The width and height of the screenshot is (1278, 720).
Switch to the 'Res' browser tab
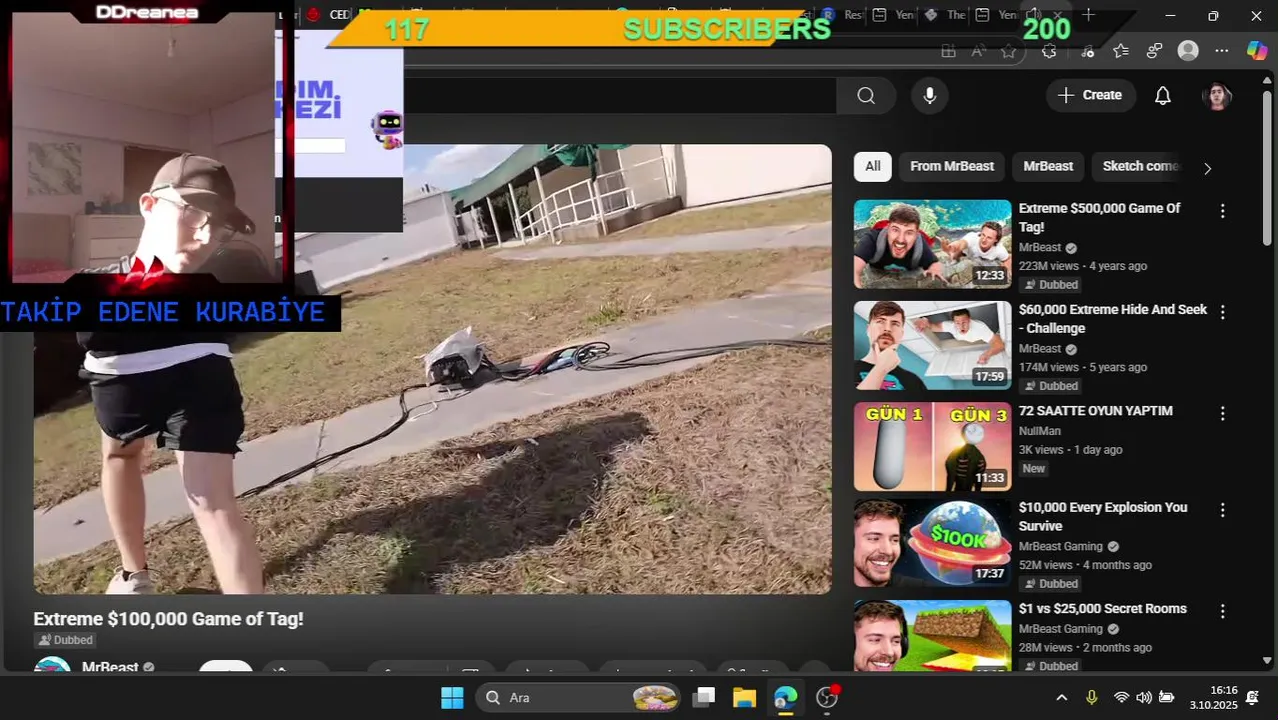[x=842, y=15]
